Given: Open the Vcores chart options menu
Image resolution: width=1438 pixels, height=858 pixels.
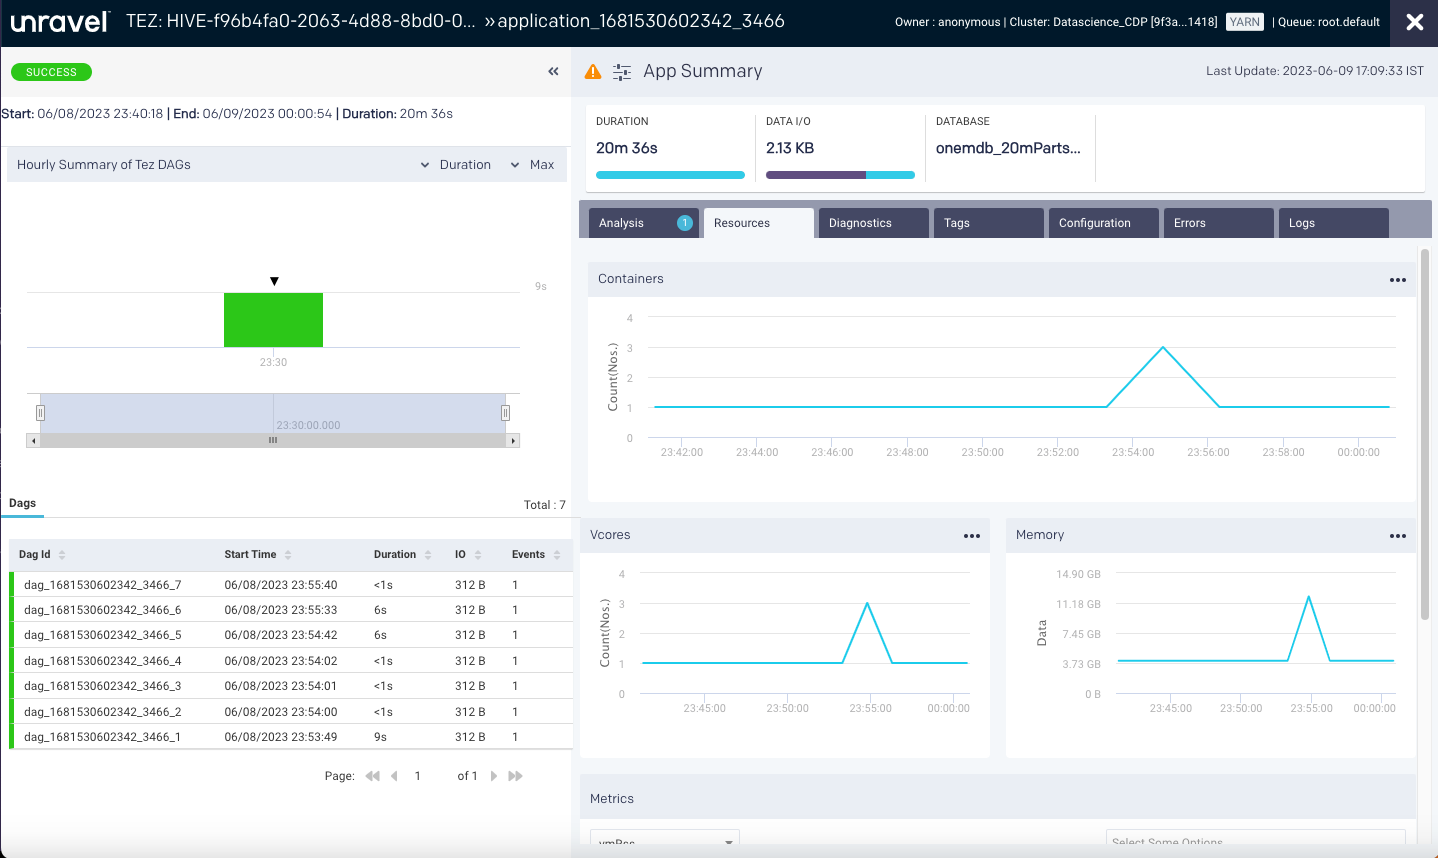Looking at the screenshot, I should click(972, 536).
